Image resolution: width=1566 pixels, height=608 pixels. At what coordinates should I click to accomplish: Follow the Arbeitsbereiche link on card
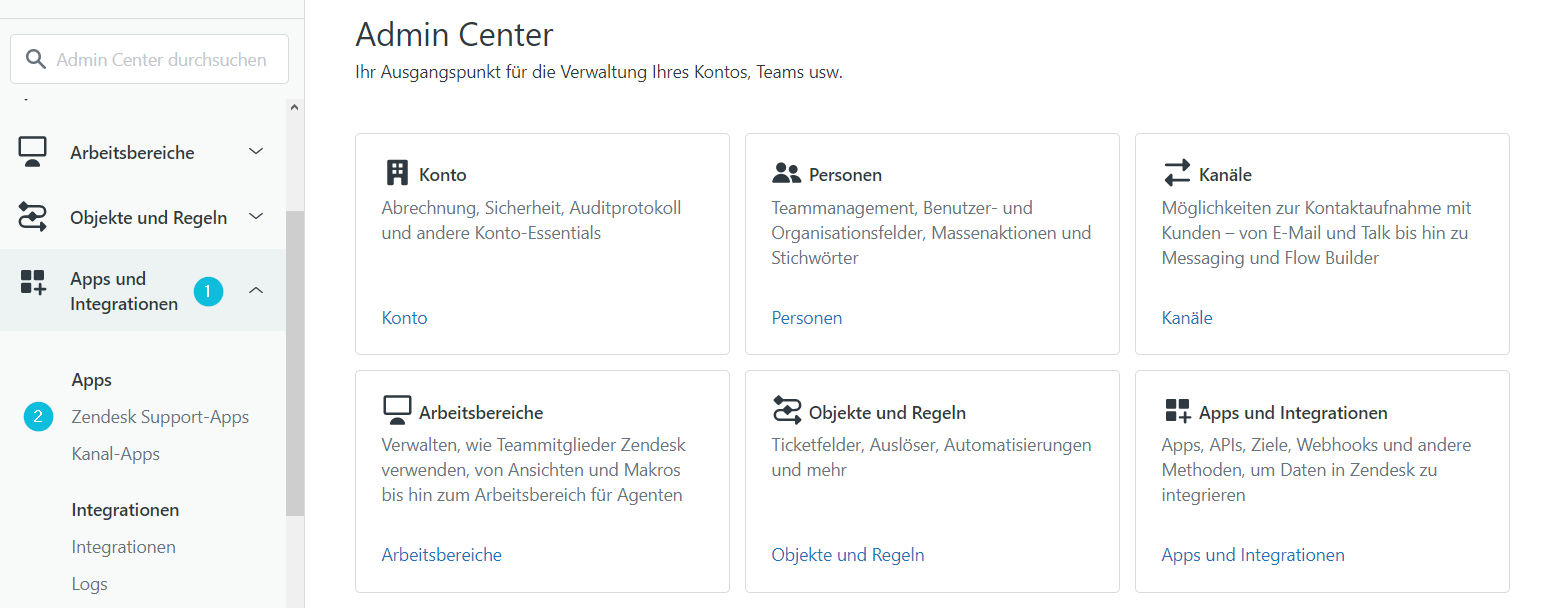click(441, 555)
